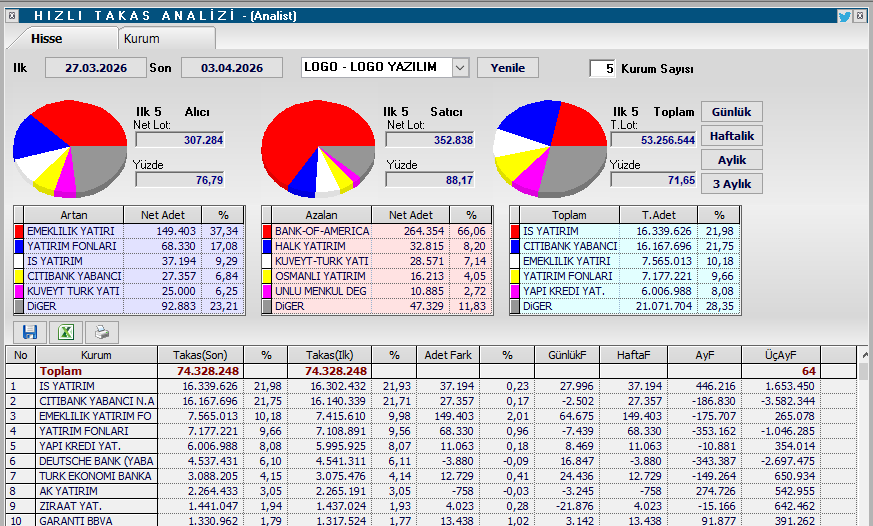
Task: Select the Aylık period button
Action: (x=732, y=160)
